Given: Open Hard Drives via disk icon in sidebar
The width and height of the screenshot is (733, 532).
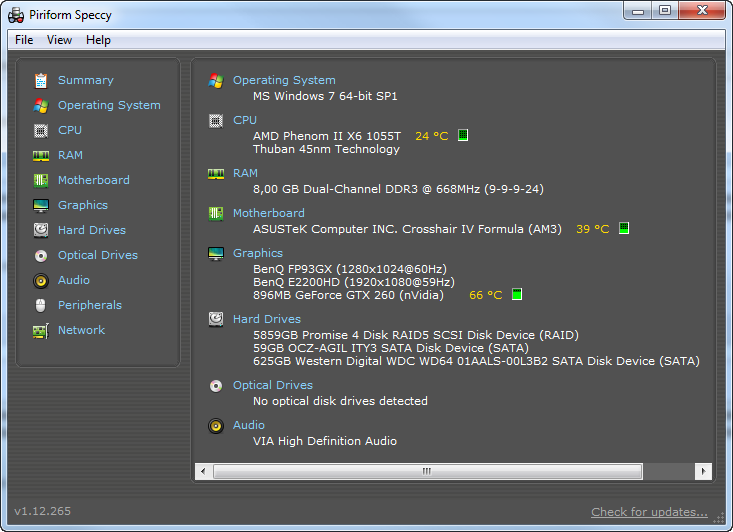Looking at the screenshot, I should pyautogui.click(x=41, y=230).
